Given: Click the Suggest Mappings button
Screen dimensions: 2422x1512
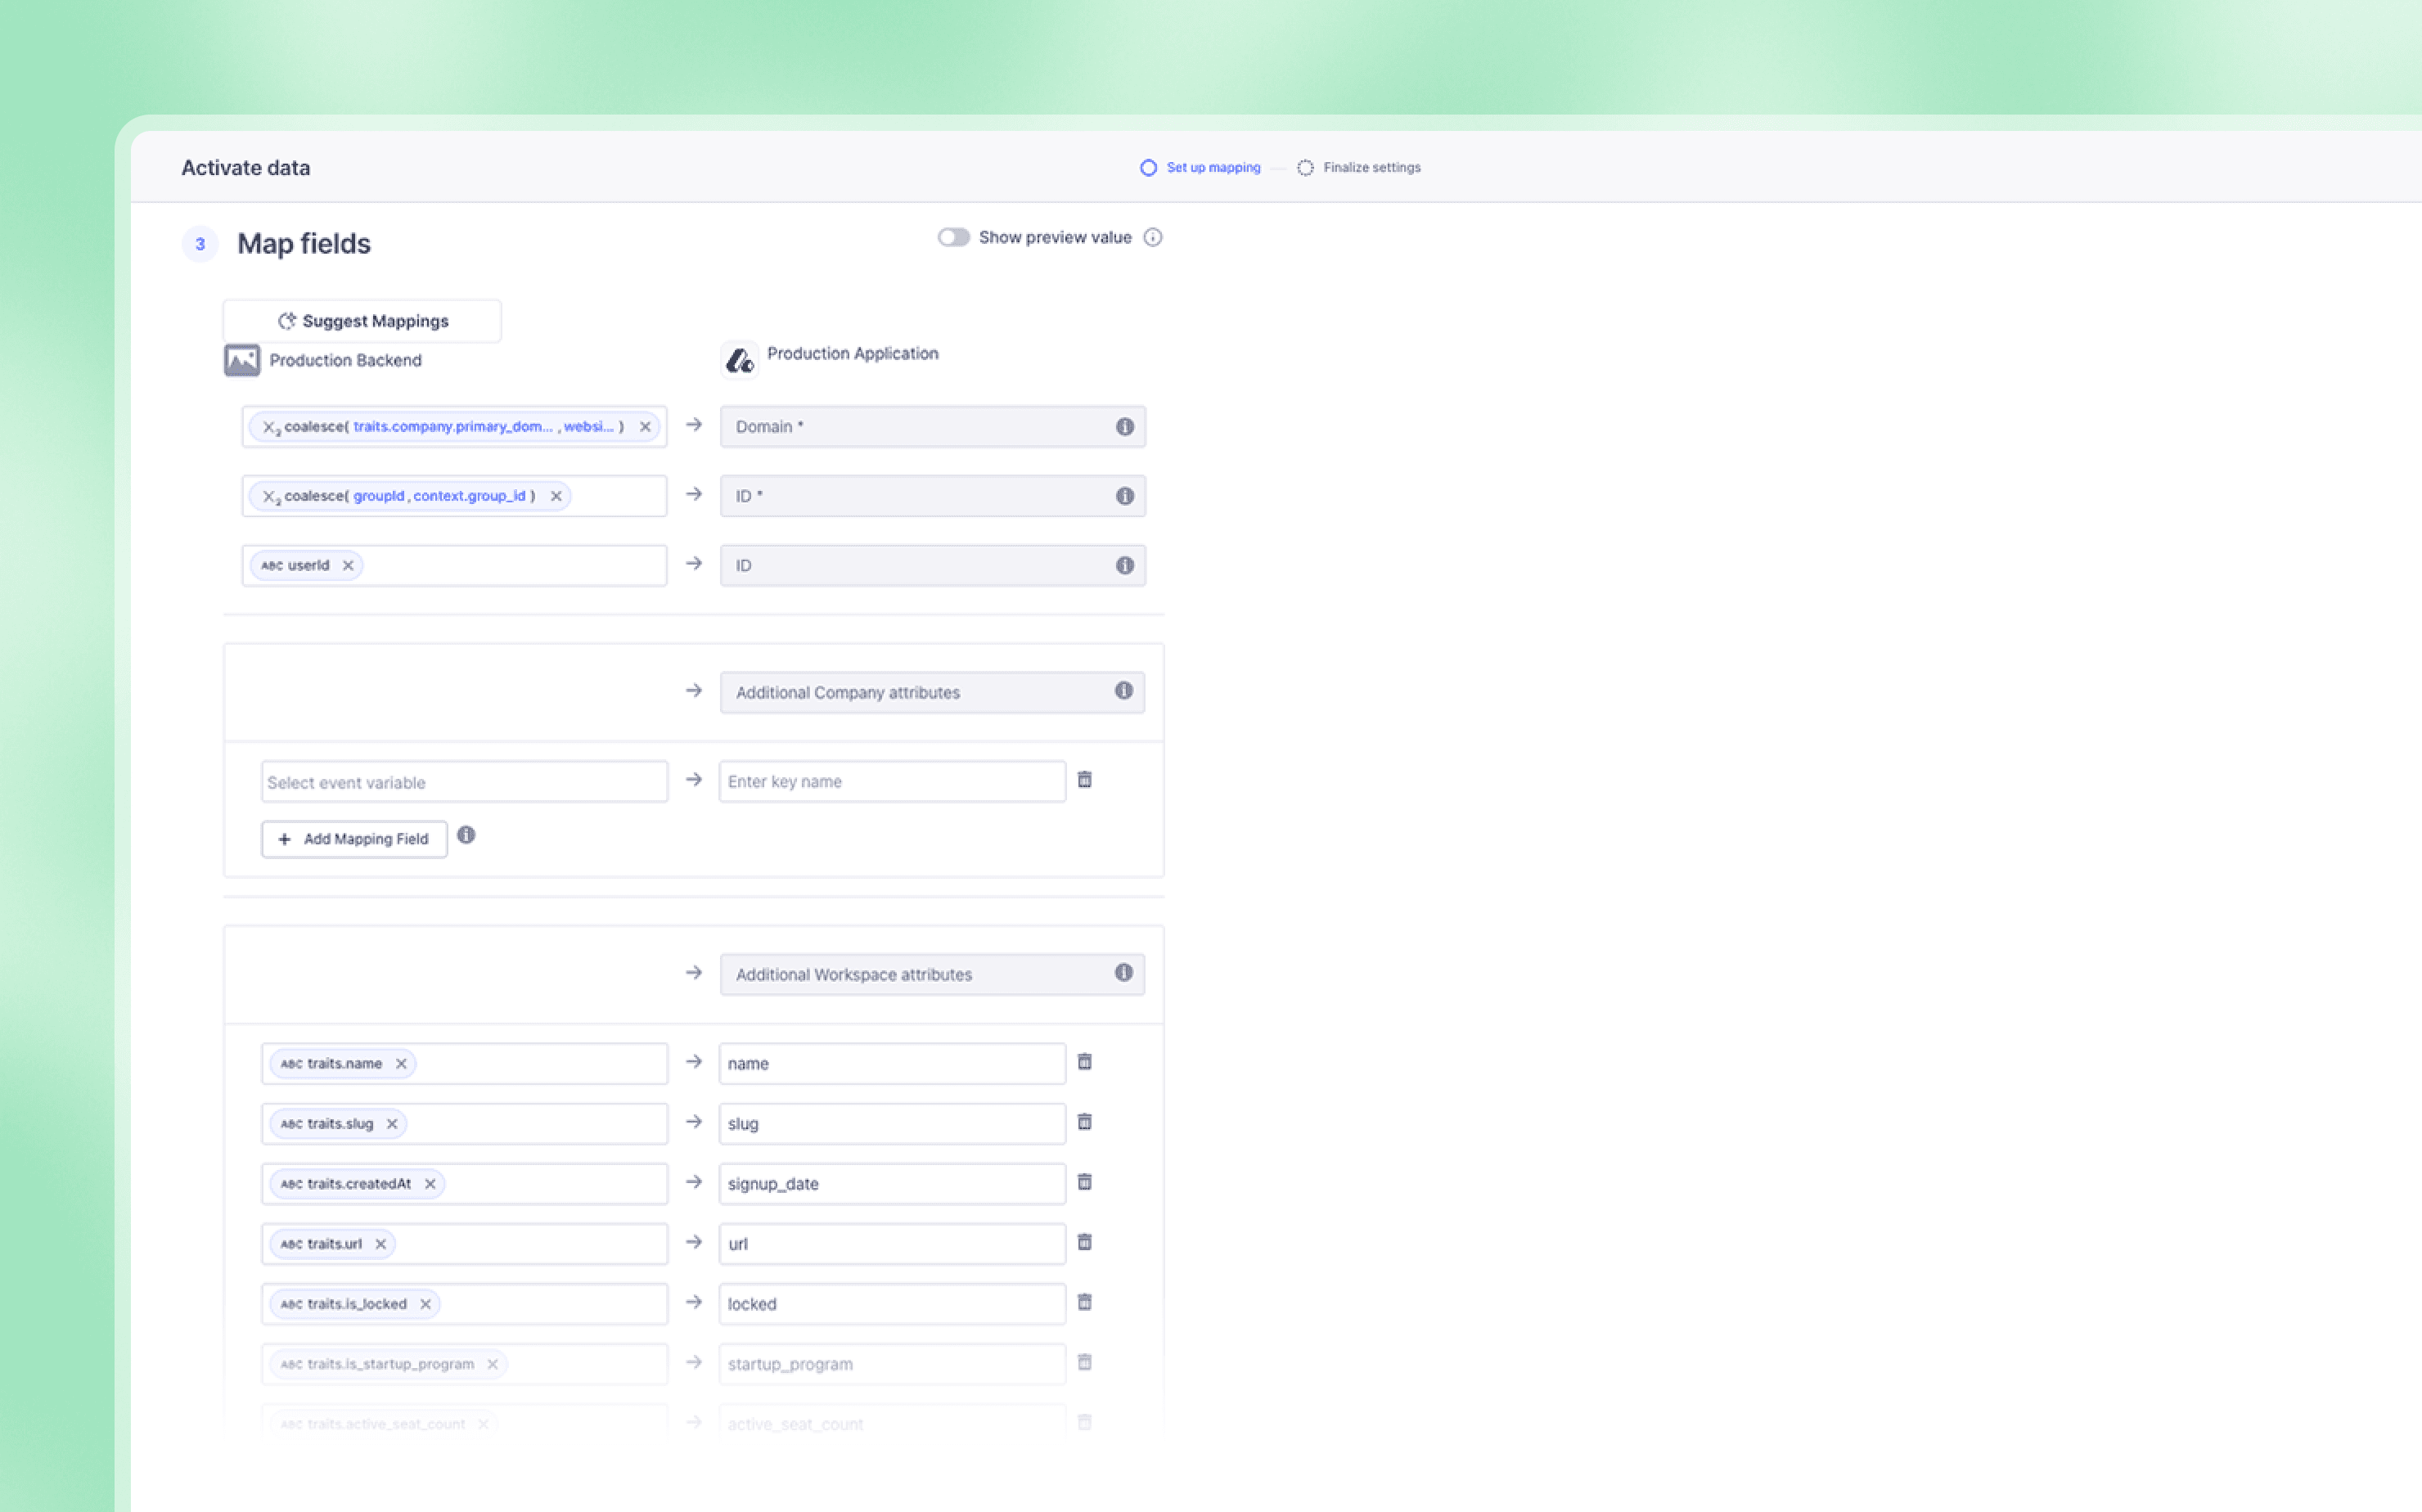Looking at the screenshot, I should coord(362,321).
